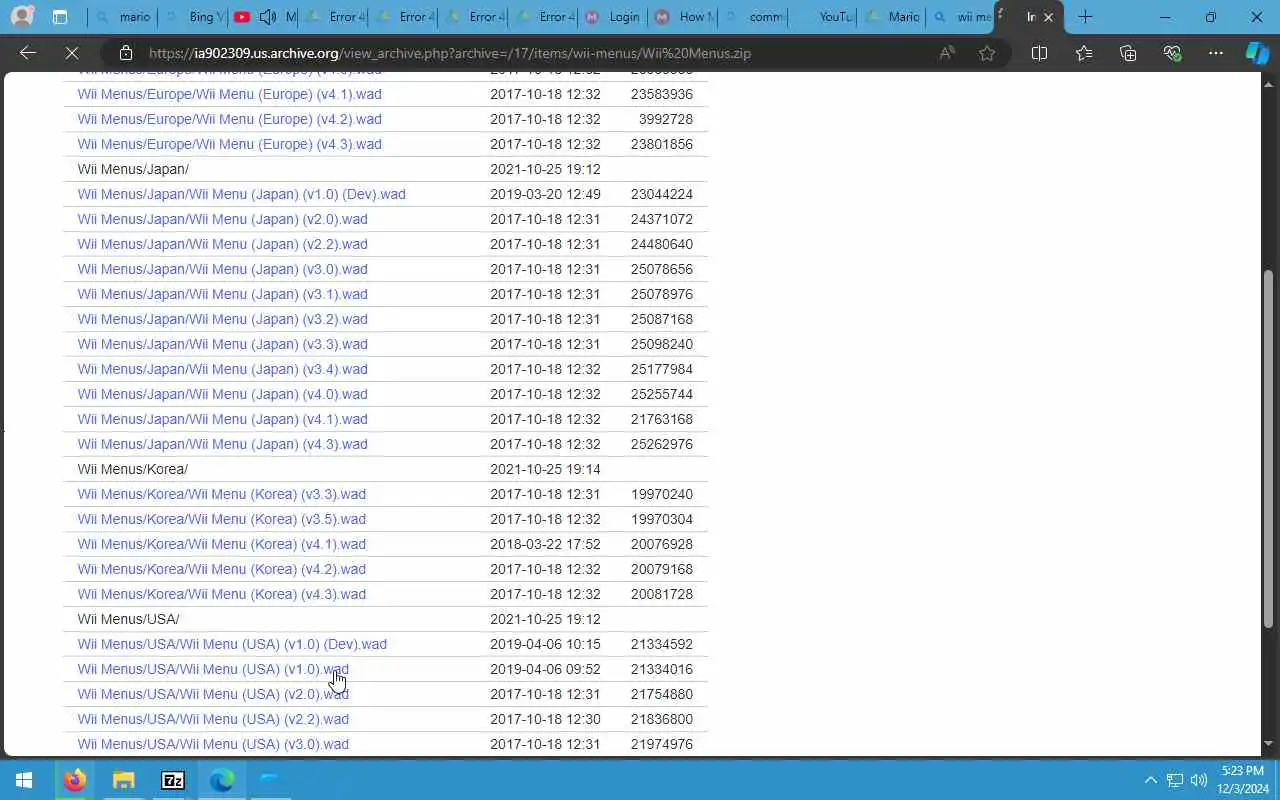Open the split screen view icon
Image resolution: width=1280 pixels, height=800 pixels.
1039,53
